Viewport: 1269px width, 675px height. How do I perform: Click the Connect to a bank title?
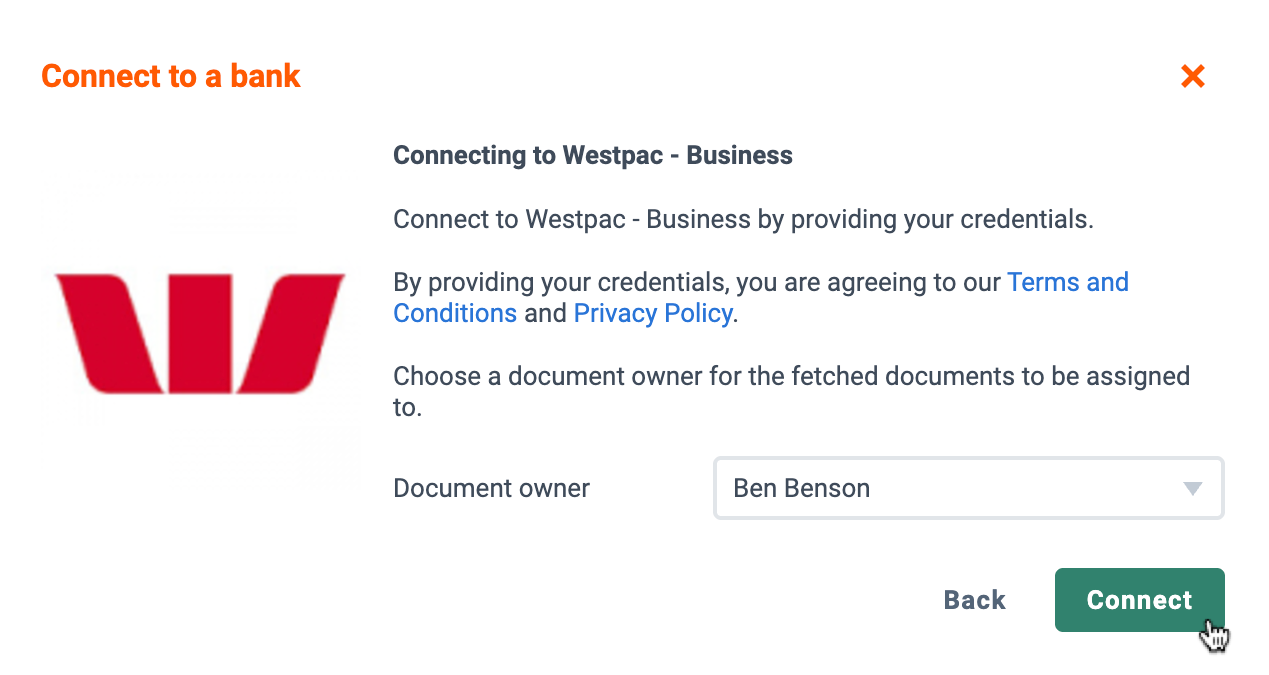click(x=171, y=76)
